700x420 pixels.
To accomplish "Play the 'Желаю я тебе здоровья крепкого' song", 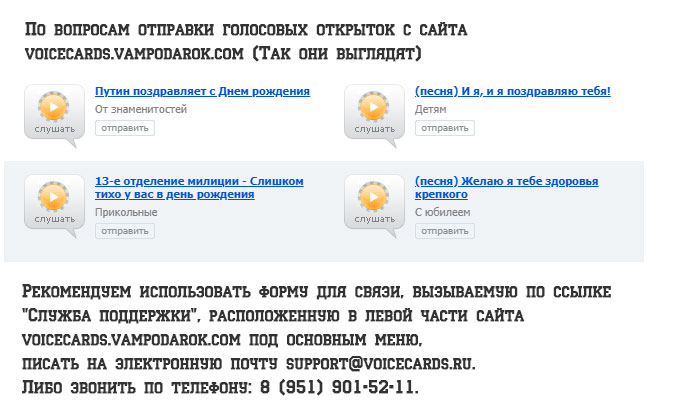I will pos(374,197).
